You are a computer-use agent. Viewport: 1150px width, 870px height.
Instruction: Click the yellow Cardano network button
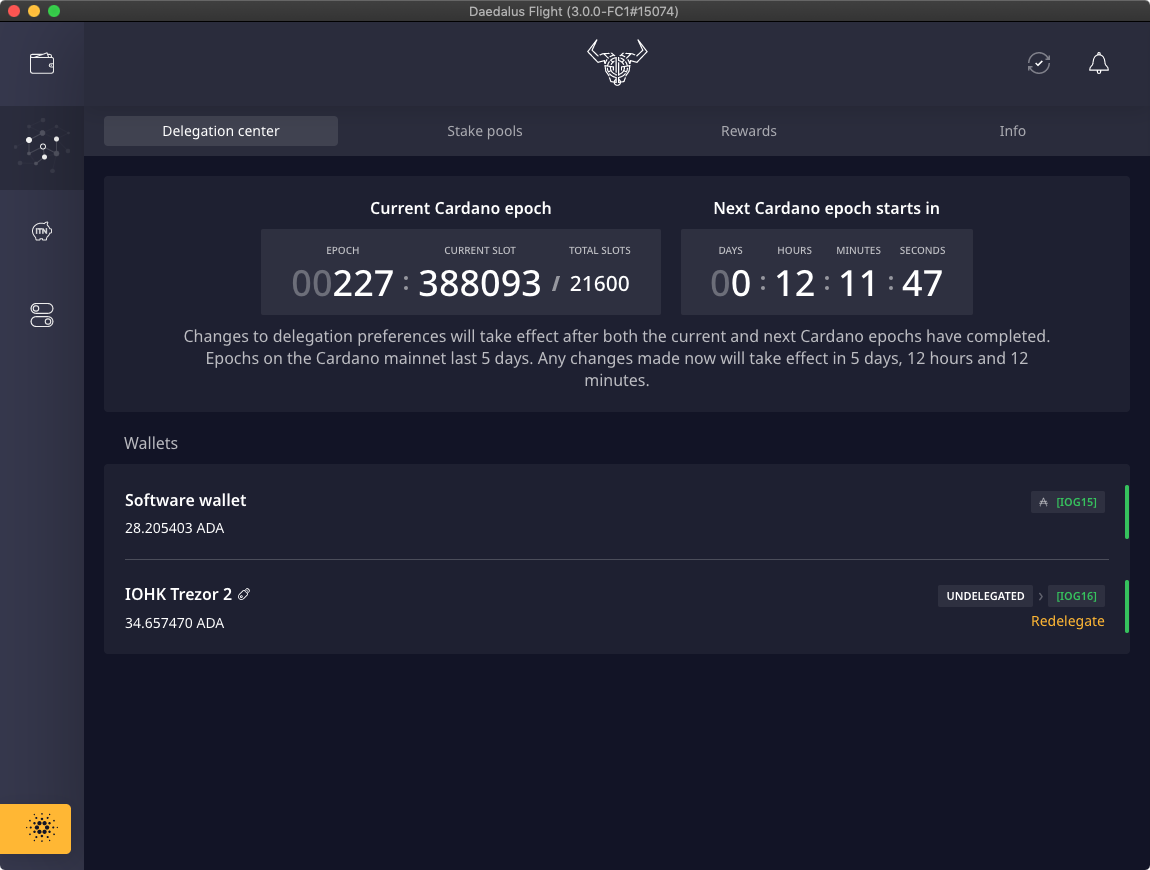pos(35,828)
